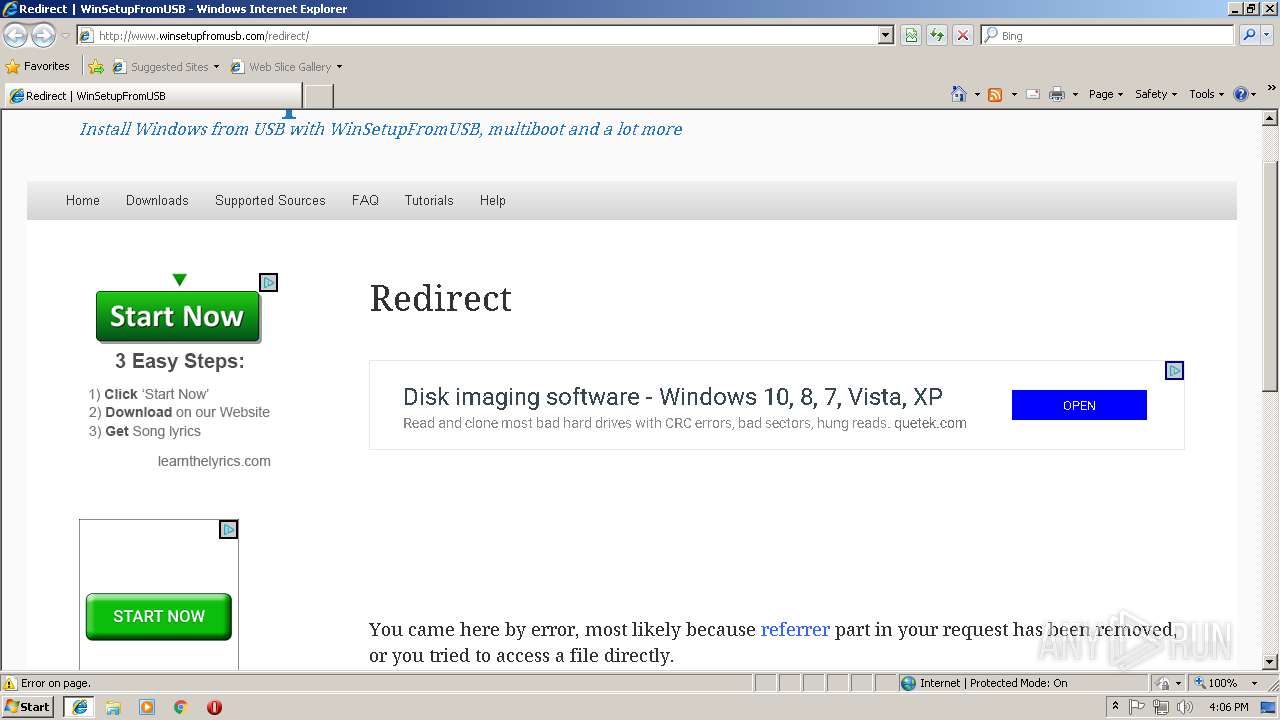Click the Help question mark icon
Image resolution: width=1280 pixels, height=720 pixels.
1241,94
